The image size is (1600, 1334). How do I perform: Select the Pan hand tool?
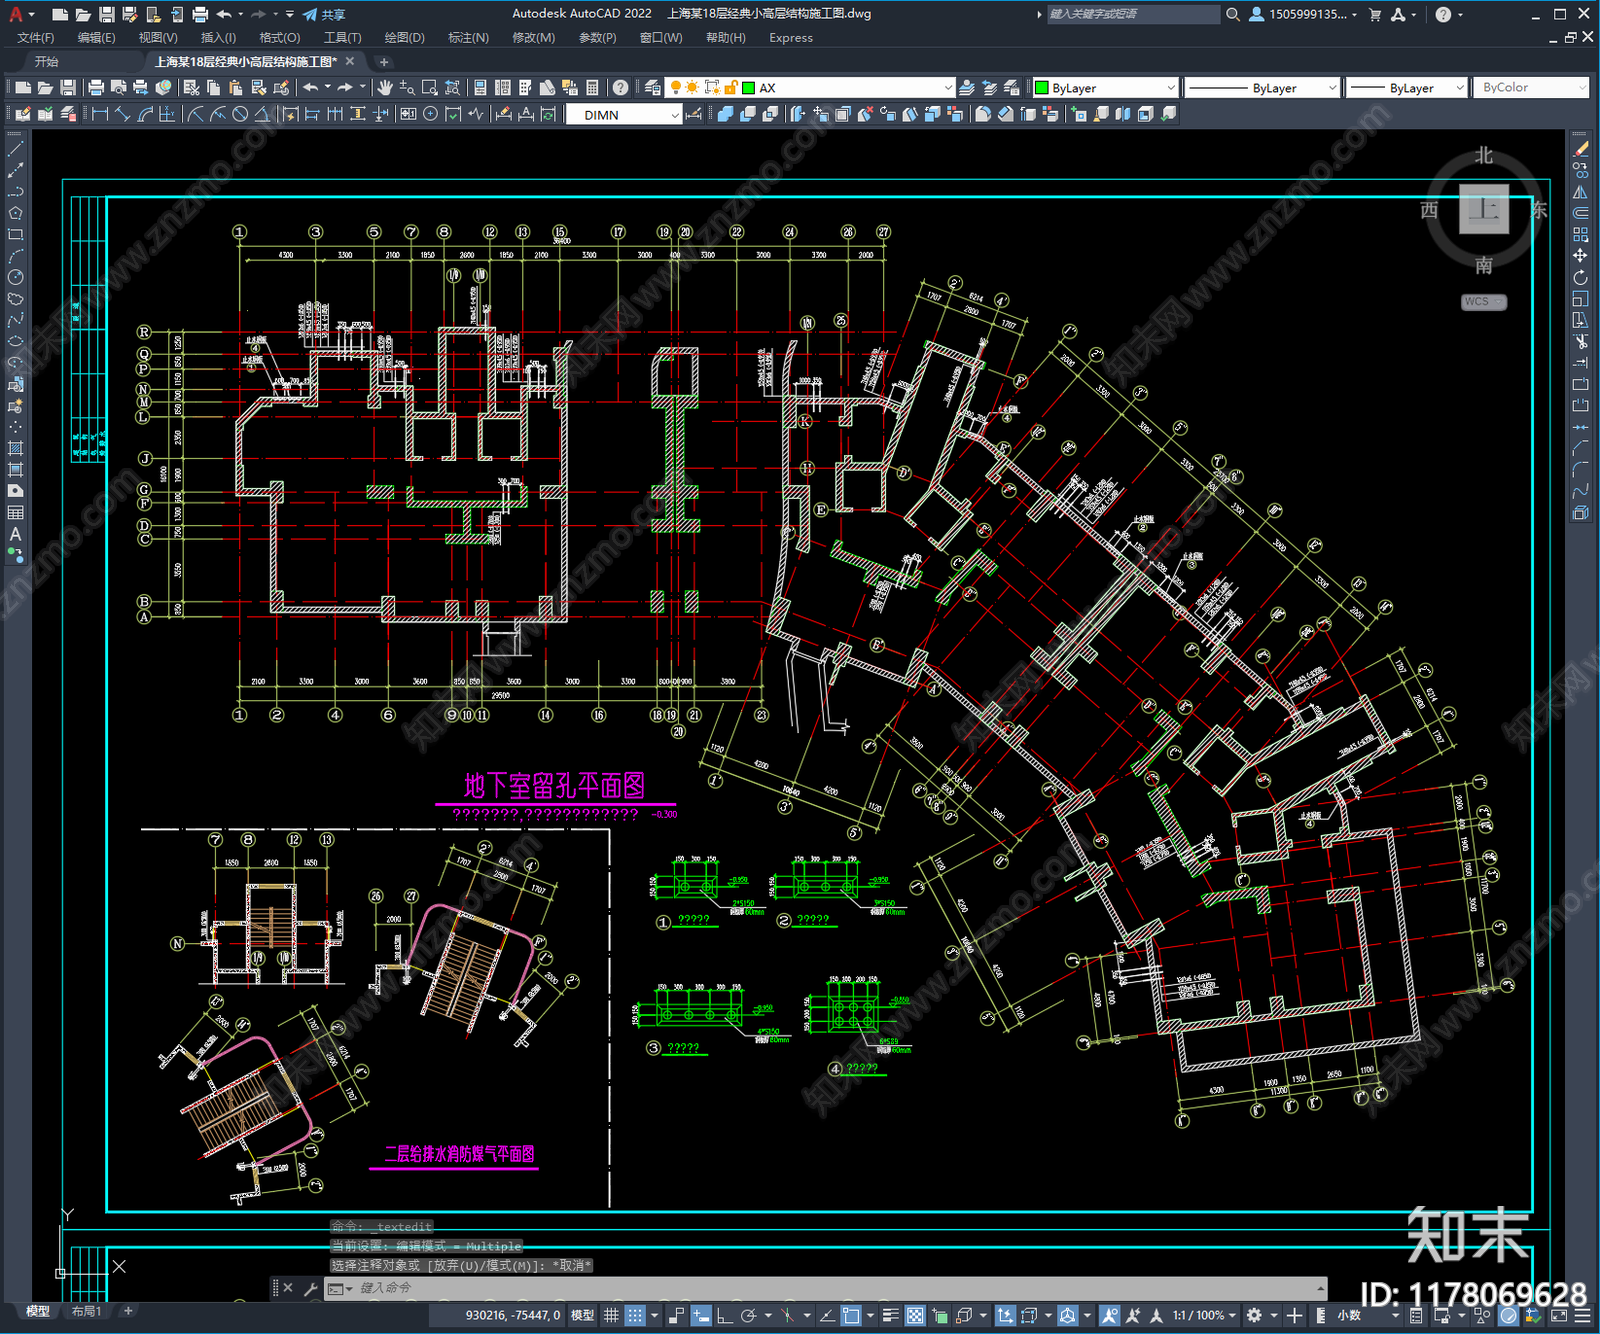pyautogui.click(x=385, y=88)
